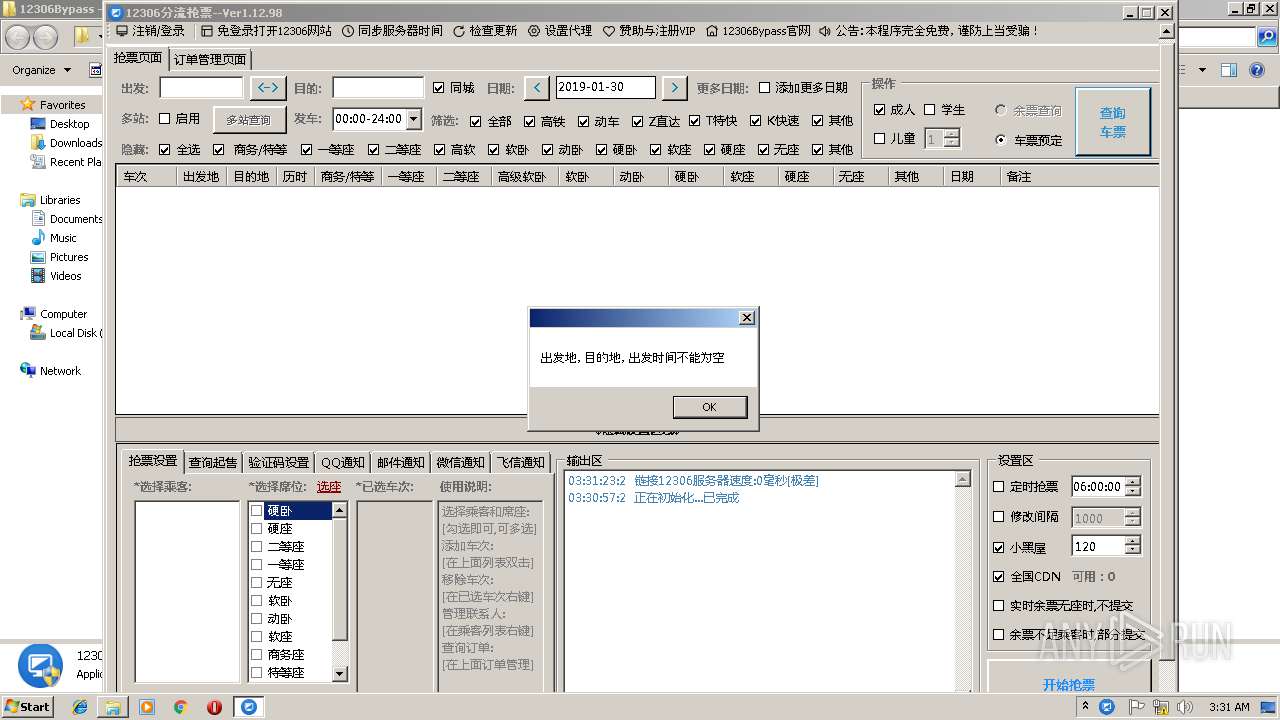Image resolution: width=1280 pixels, height=720 pixels.
Task: Open Downloads in Explorer sidebar
Action: pos(66,143)
